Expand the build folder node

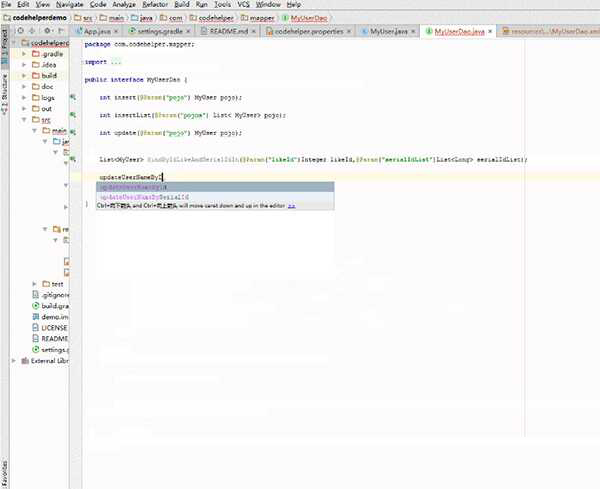(x=24, y=76)
